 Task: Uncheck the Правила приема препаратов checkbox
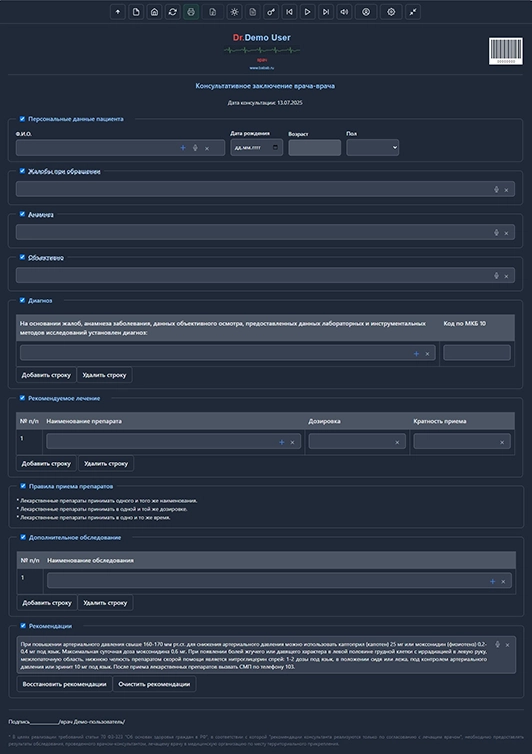click(x=23, y=486)
